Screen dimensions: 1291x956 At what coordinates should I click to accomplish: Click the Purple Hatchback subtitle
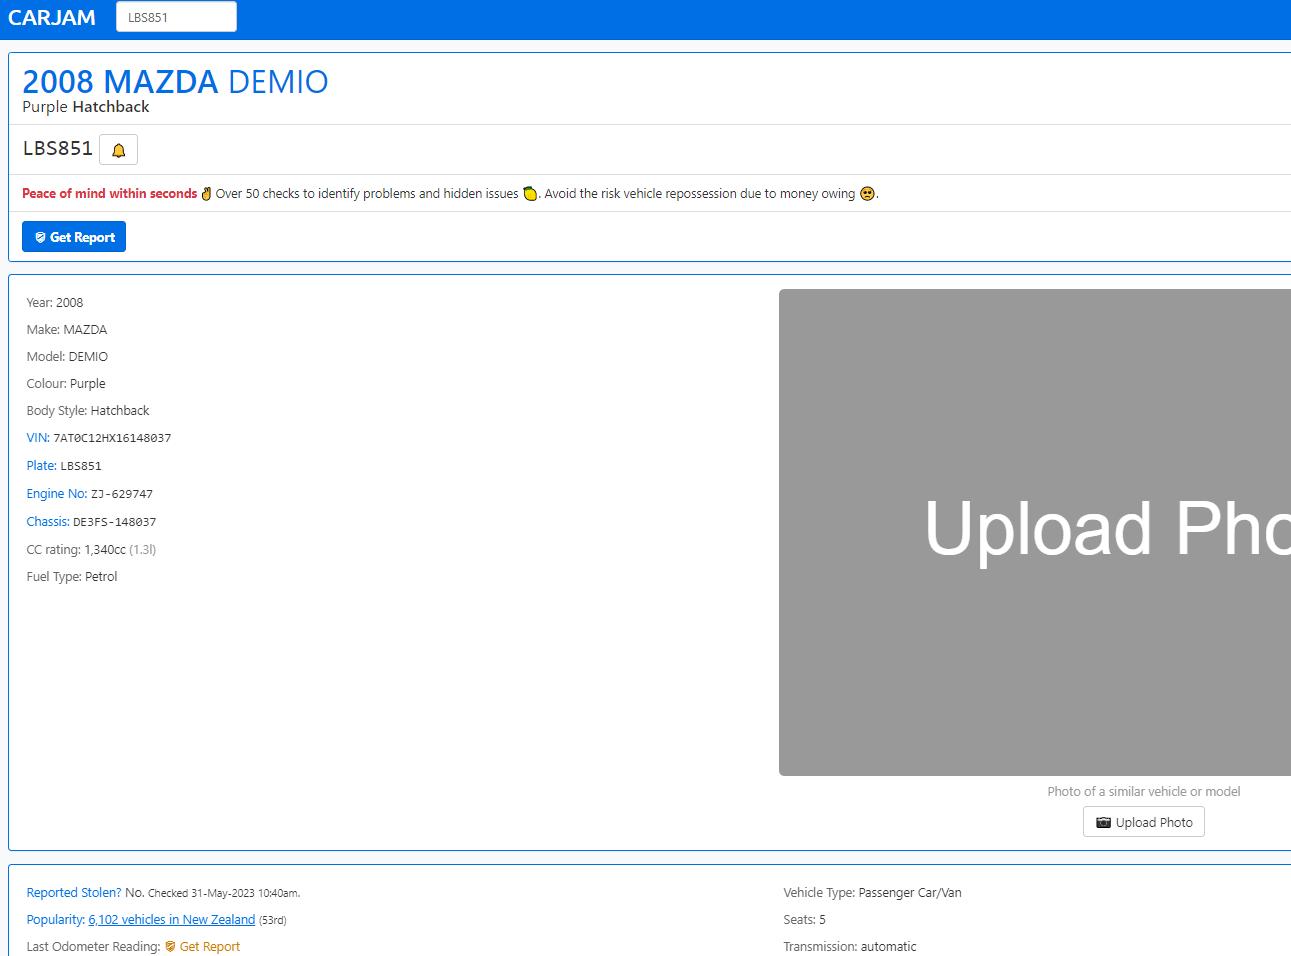tap(86, 107)
